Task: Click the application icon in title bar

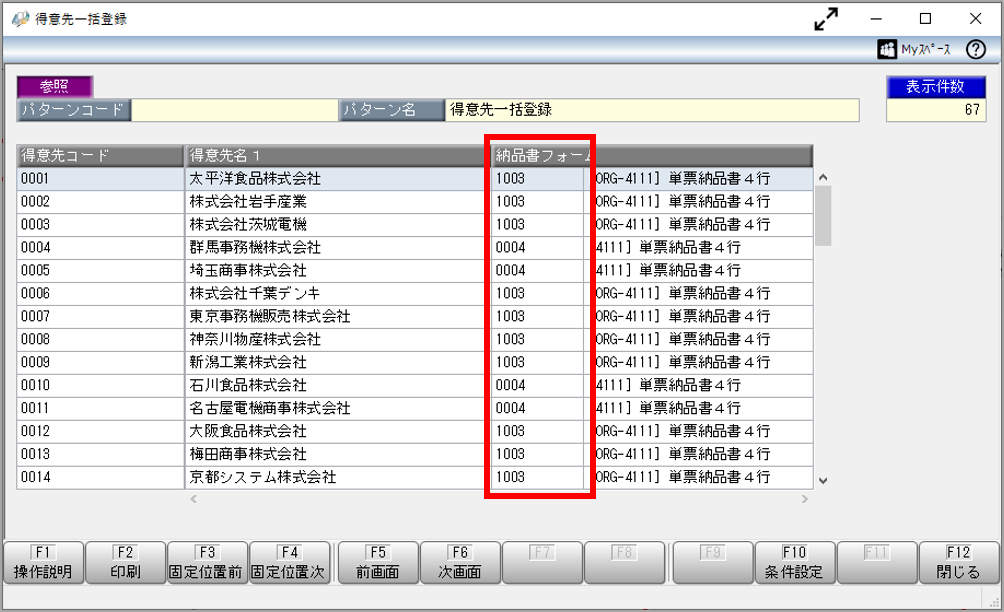Action: pyautogui.click(x=20, y=19)
